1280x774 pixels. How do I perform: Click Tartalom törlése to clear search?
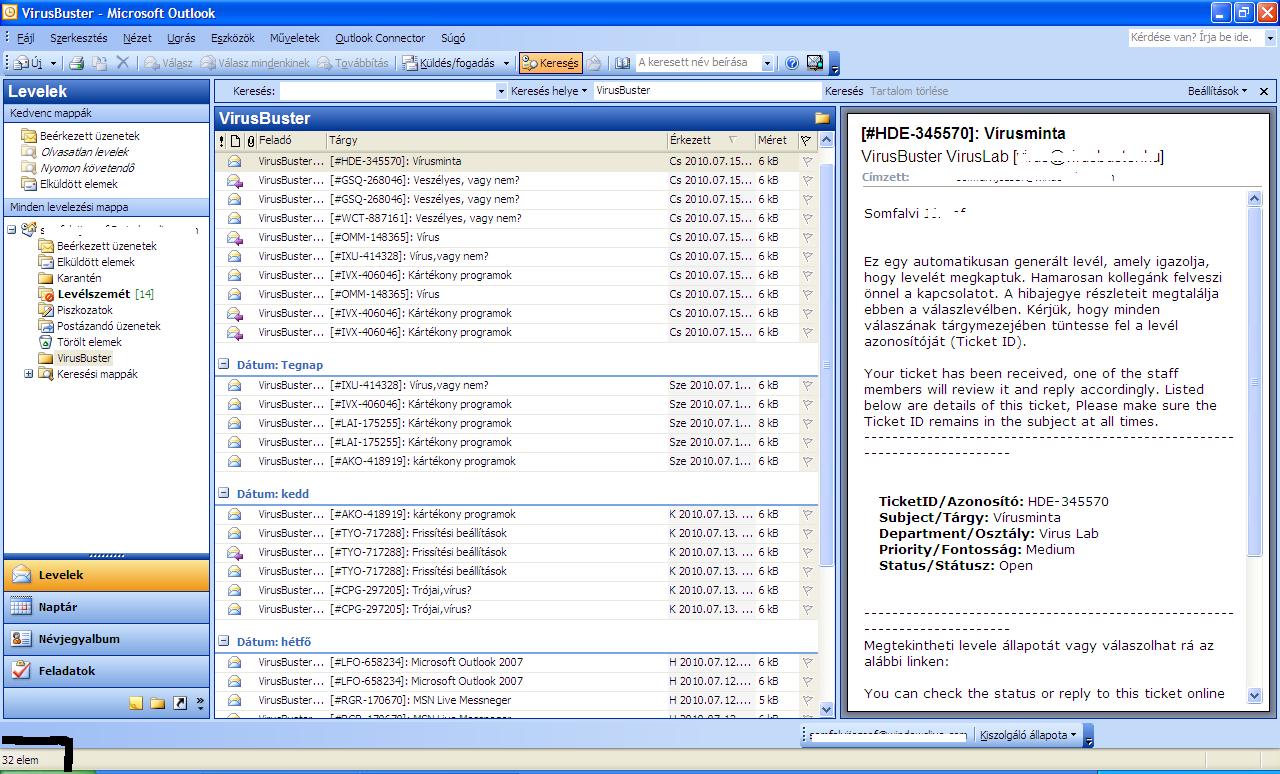pos(909,91)
